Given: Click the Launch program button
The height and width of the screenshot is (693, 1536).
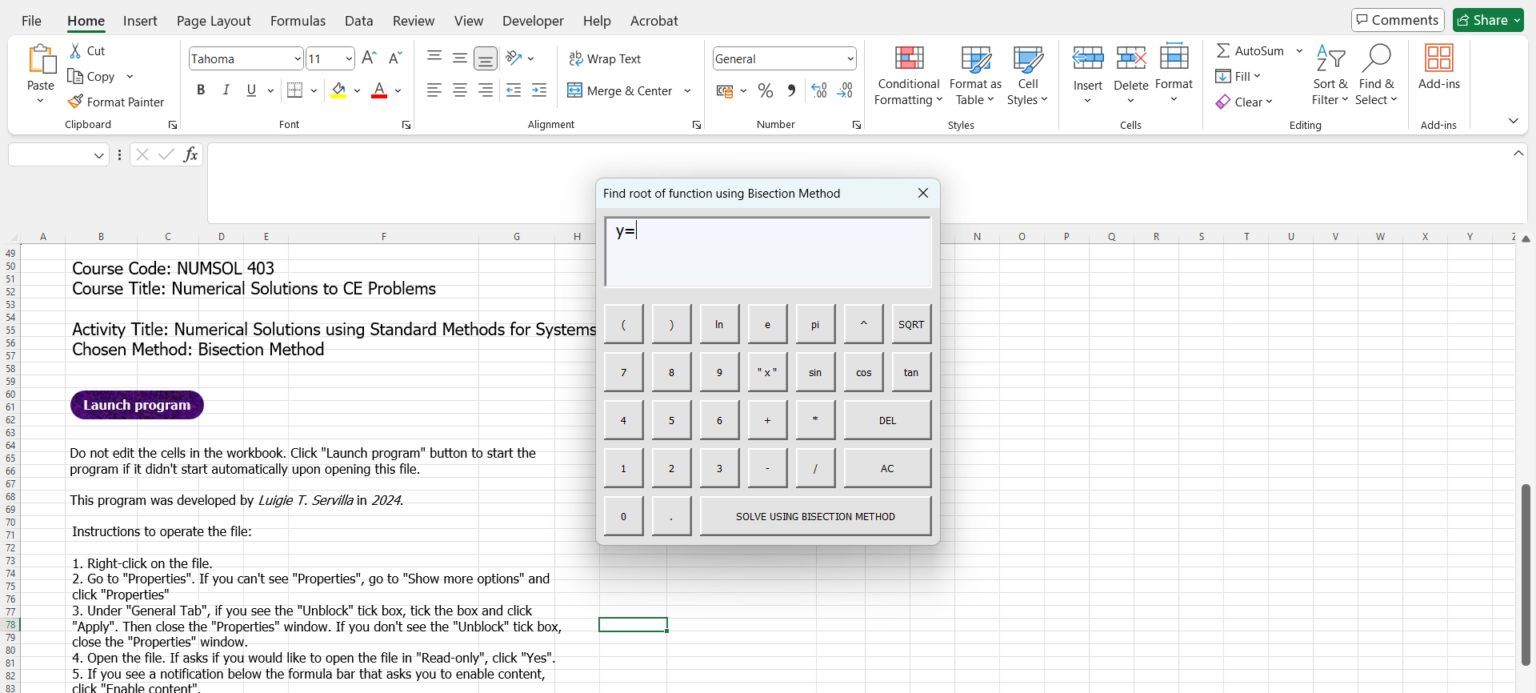Looking at the screenshot, I should (137, 405).
